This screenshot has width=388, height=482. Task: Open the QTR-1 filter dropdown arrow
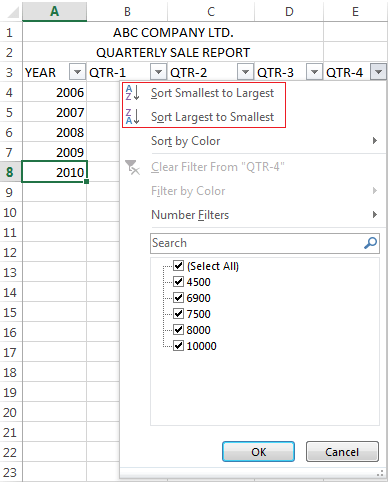point(158,72)
